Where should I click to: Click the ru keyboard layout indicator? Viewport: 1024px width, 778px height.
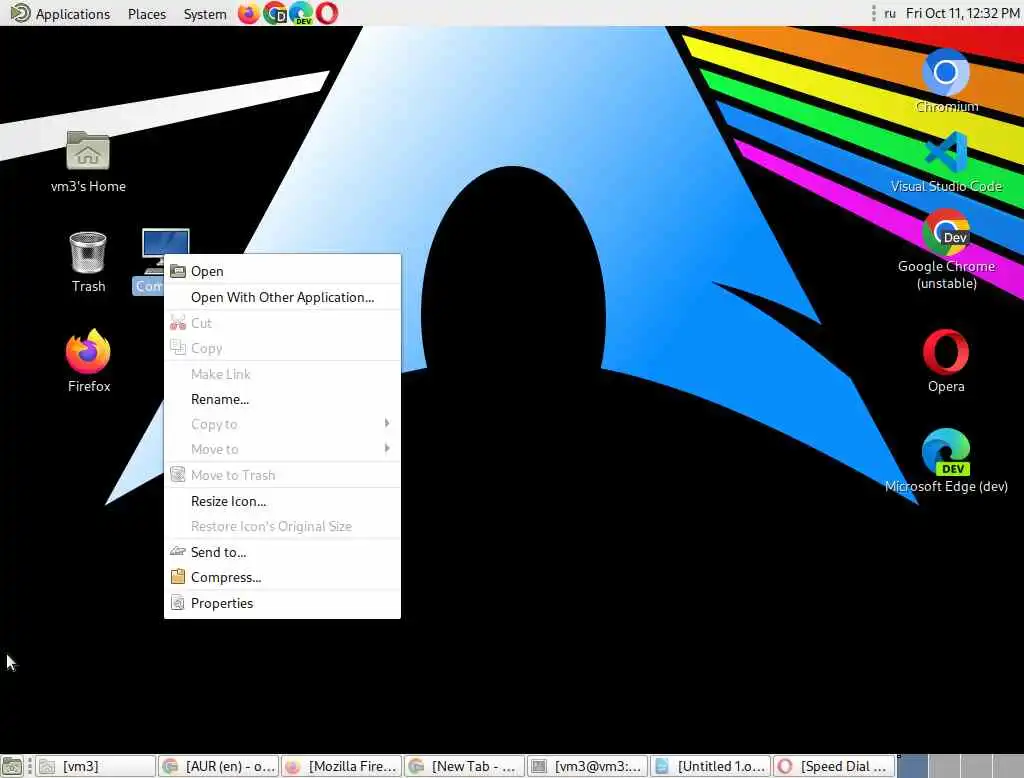coord(889,13)
